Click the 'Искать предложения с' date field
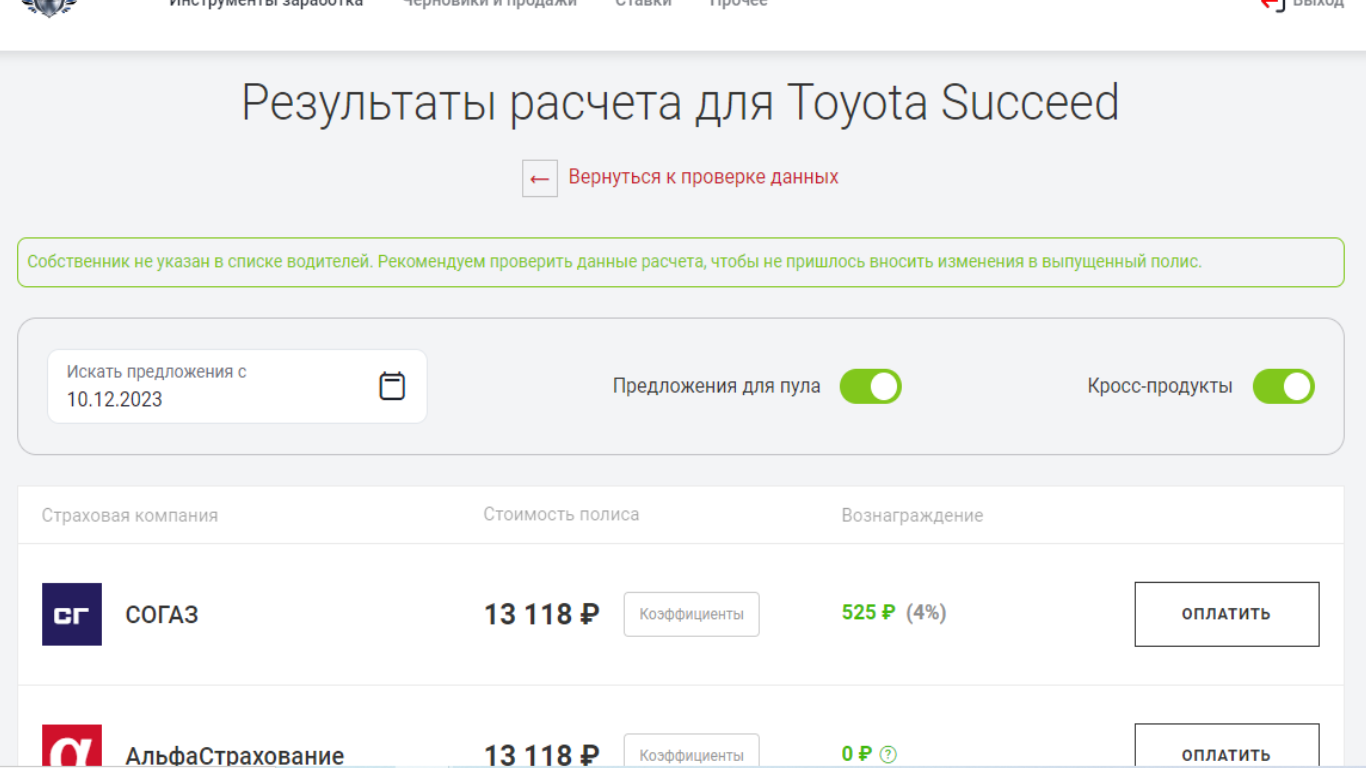 (237, 386)
